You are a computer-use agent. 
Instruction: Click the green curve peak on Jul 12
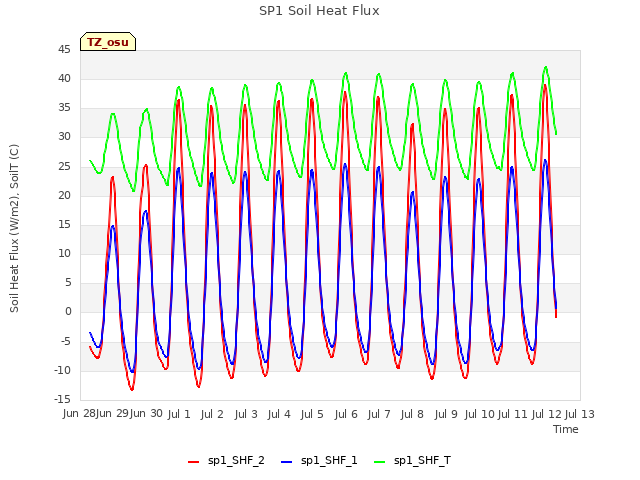tap(546, 67)
